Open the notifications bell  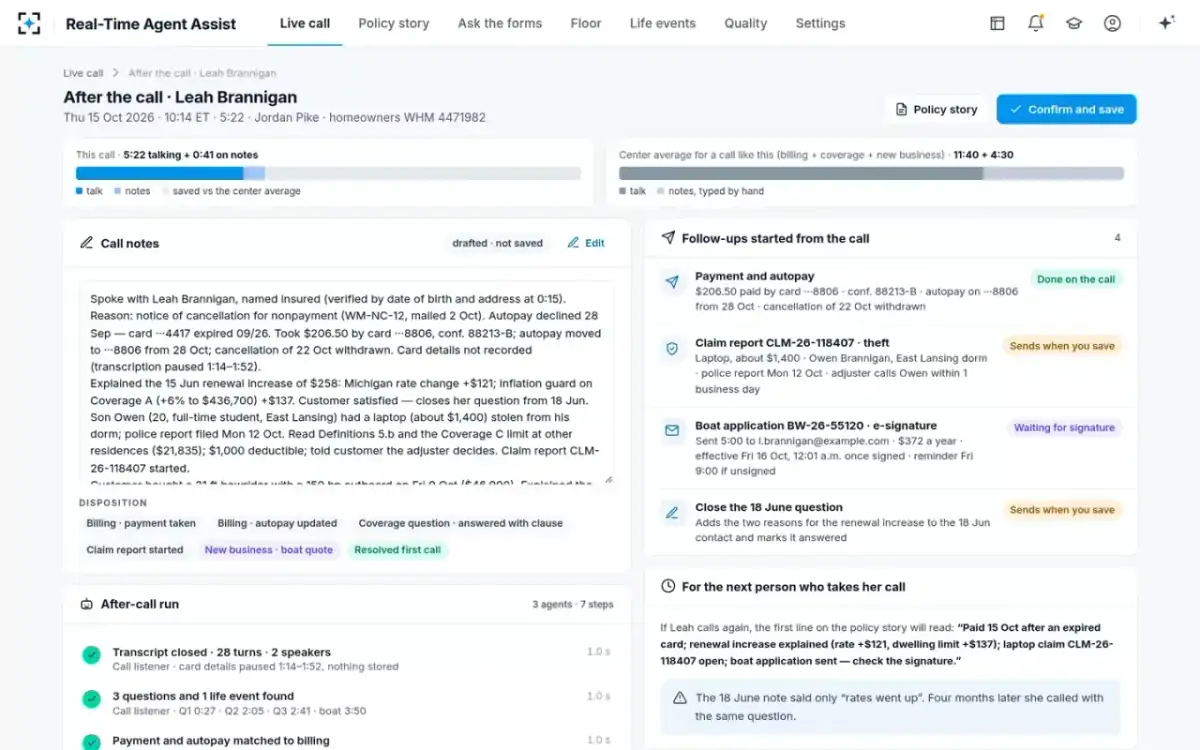pos(1035,23)
